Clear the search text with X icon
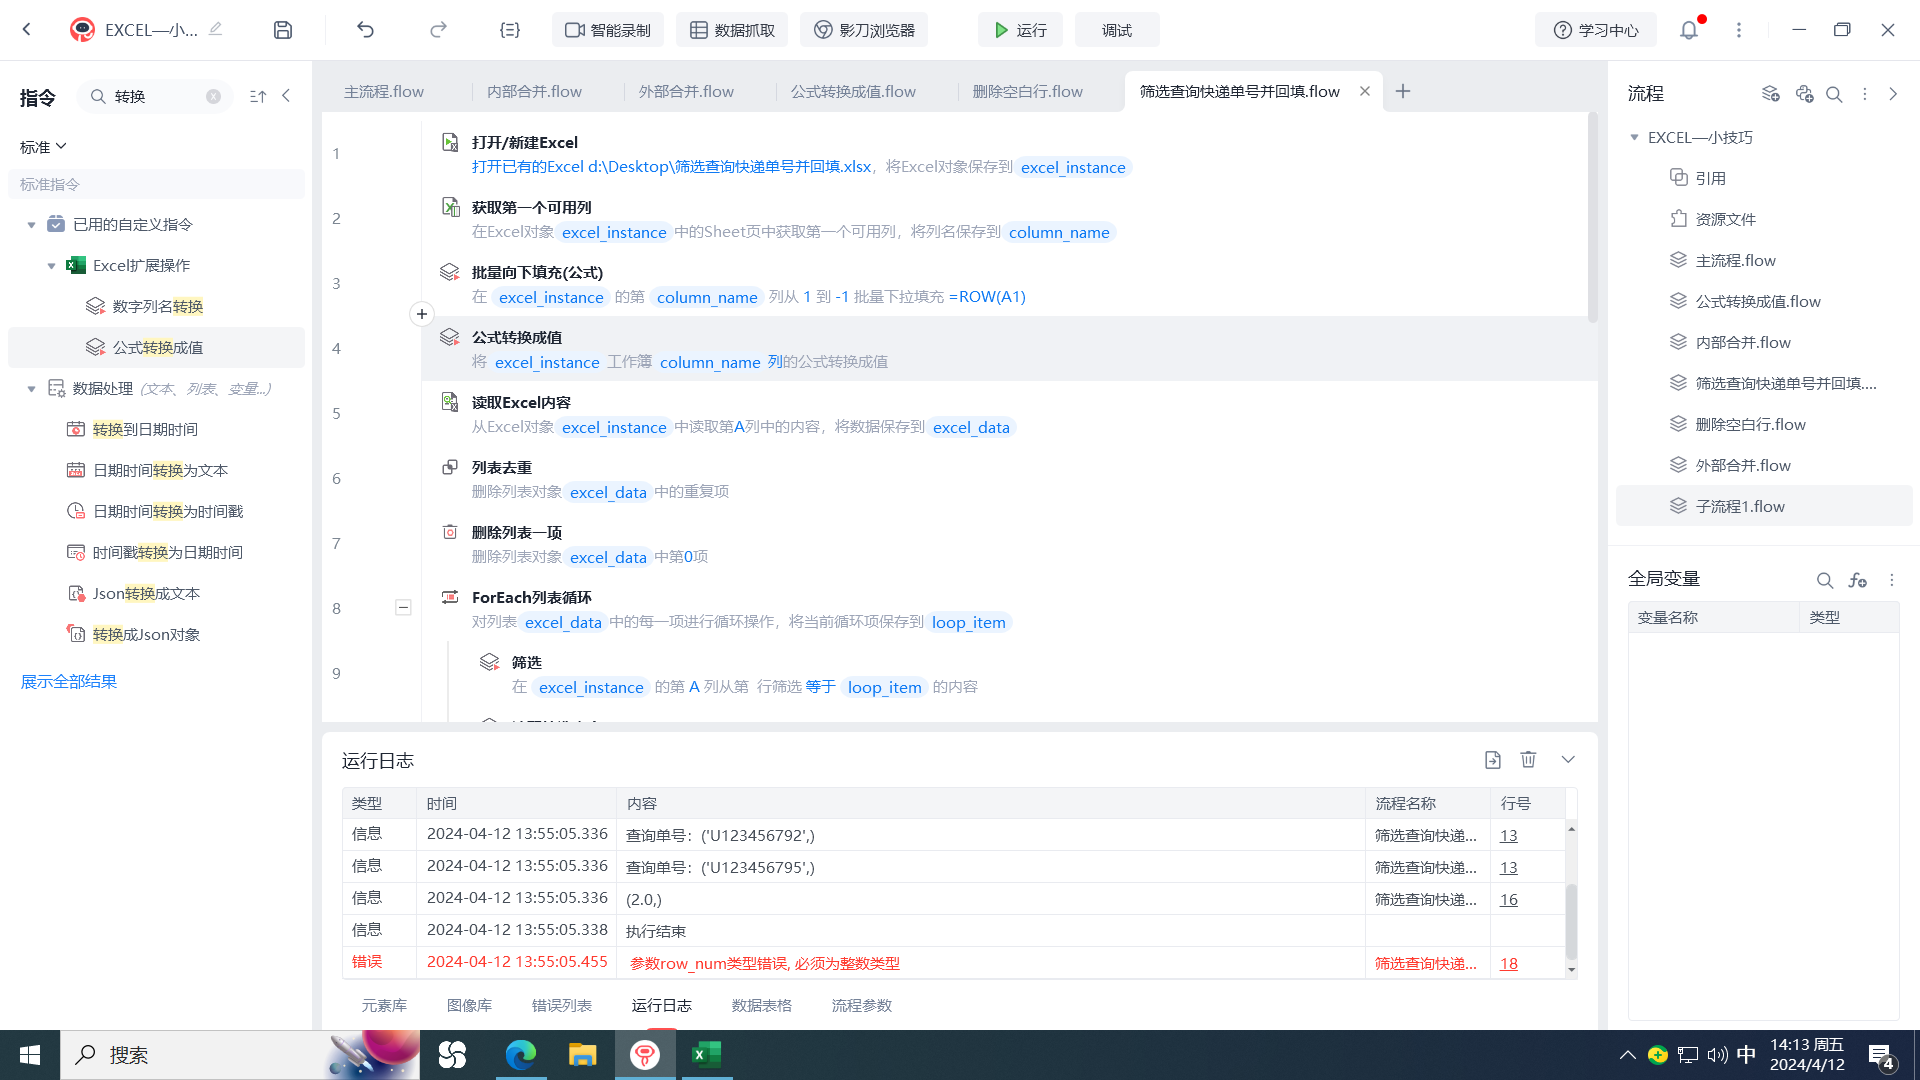1920x1080 pixels. click(x=213, y=97)
